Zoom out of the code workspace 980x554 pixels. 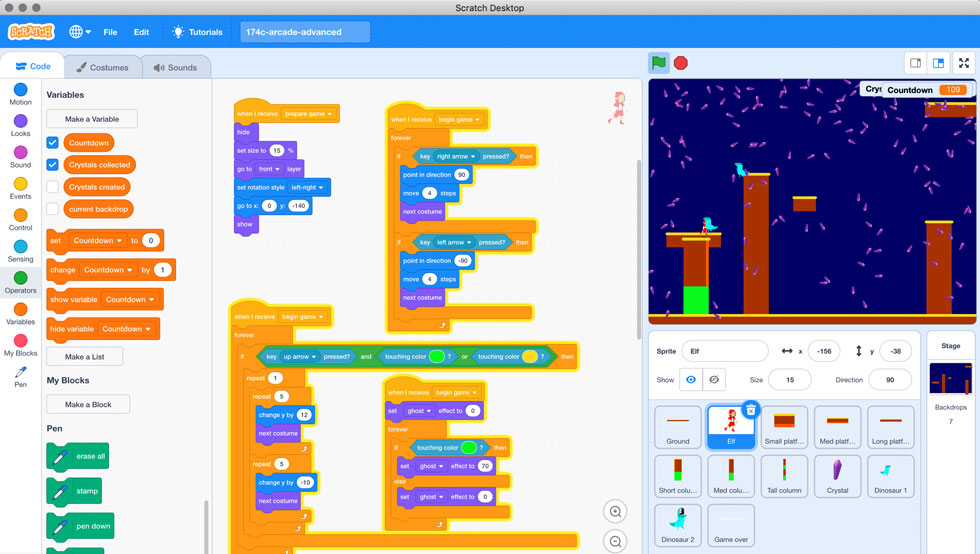(x=615, y=541)
